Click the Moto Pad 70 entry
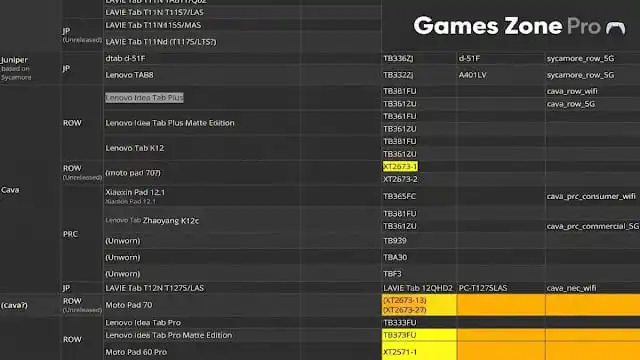The height and width of the screenshot is (360, 640). coord(129,305)
